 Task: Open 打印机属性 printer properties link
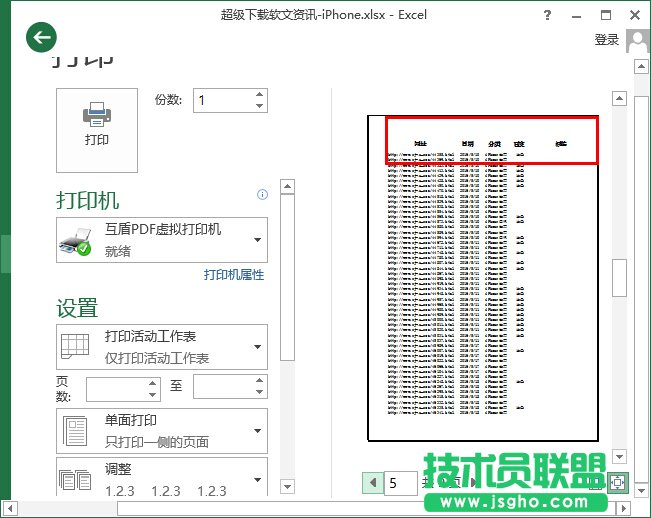click(x=234, y=275)
